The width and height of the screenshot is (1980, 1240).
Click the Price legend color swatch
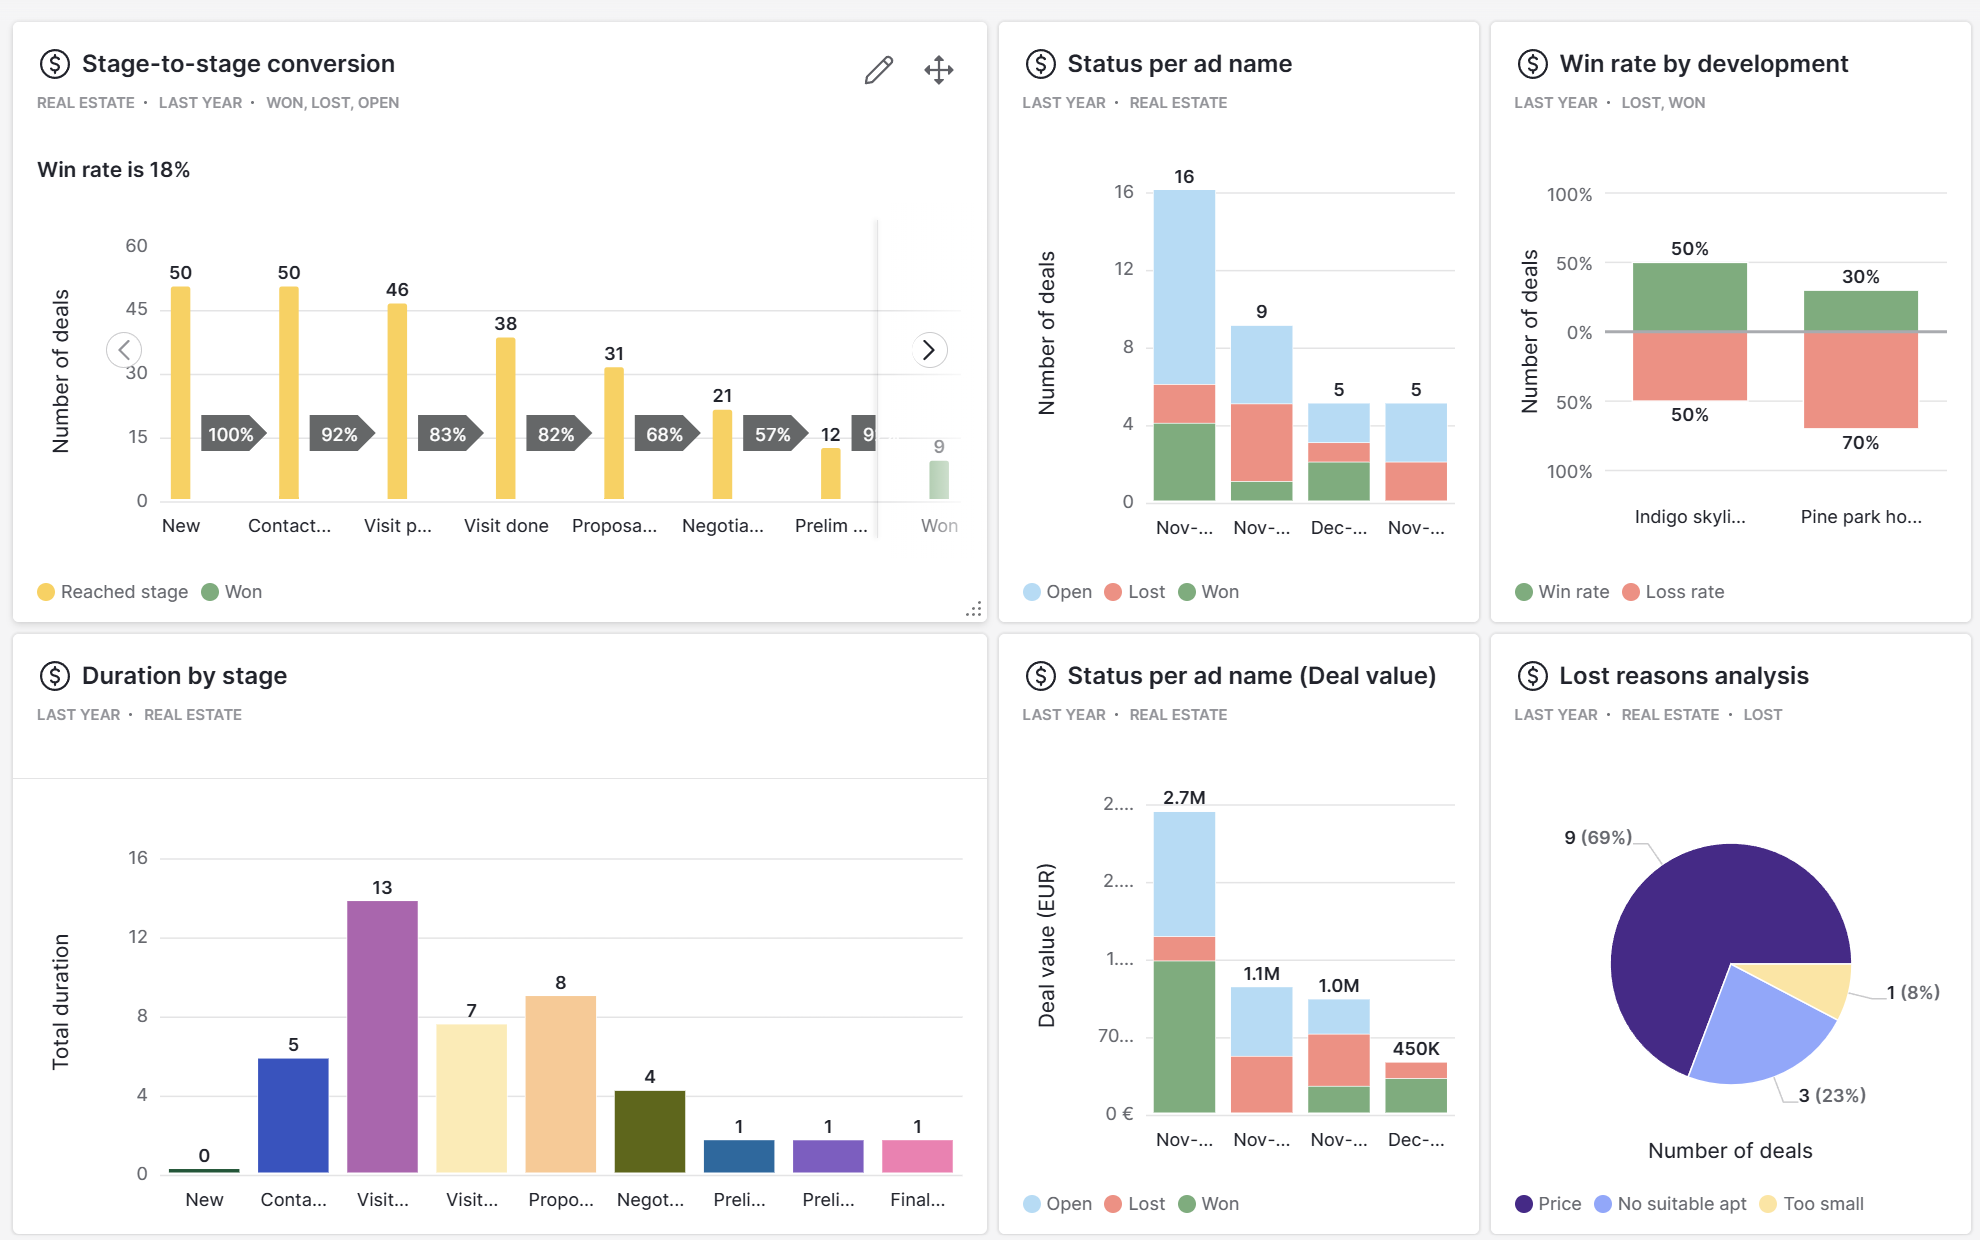pyautogui.click(x=1524, y=1204)
